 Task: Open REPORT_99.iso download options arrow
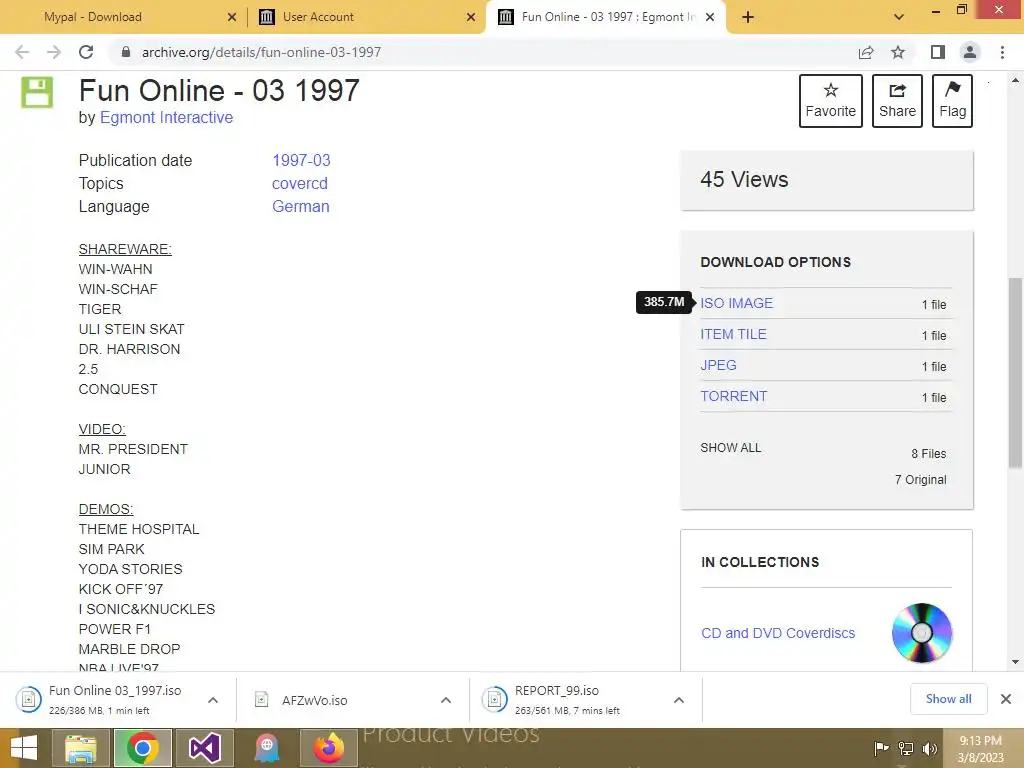679,700
